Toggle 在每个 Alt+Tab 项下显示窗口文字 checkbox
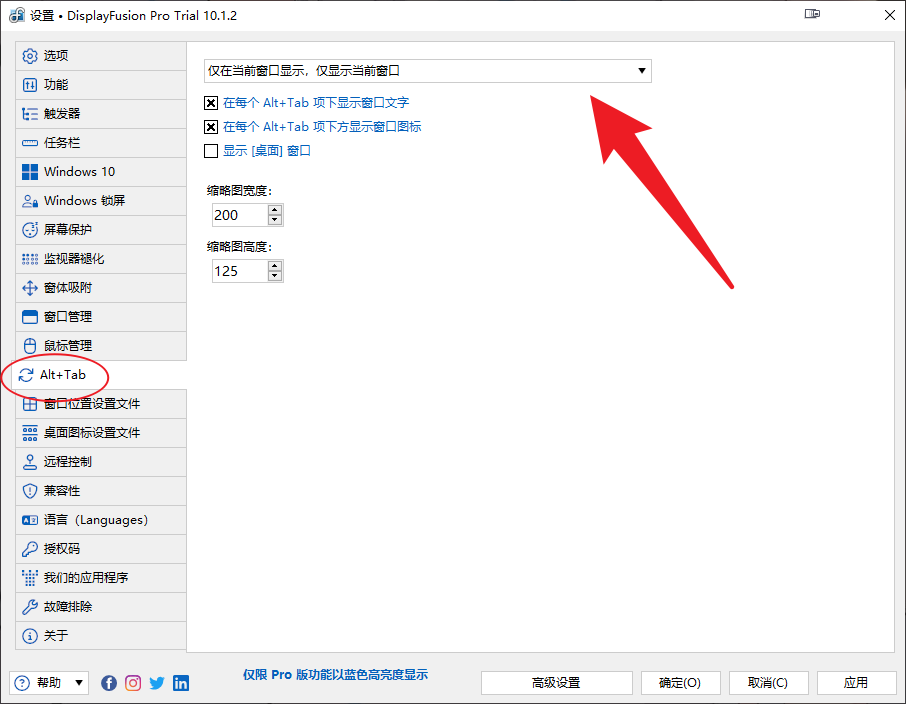Viewport: 906px width, 704px height. coord(211,103)
